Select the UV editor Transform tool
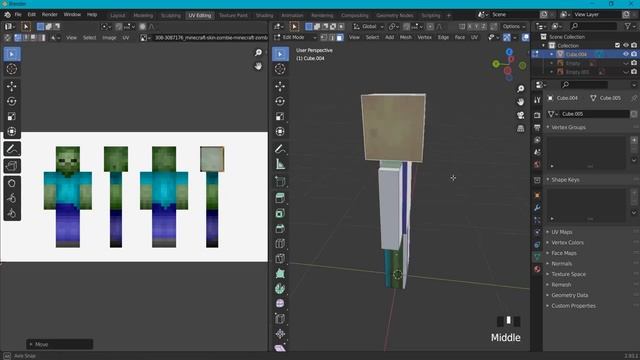This screenshot has height=360, width=640. 12,131
